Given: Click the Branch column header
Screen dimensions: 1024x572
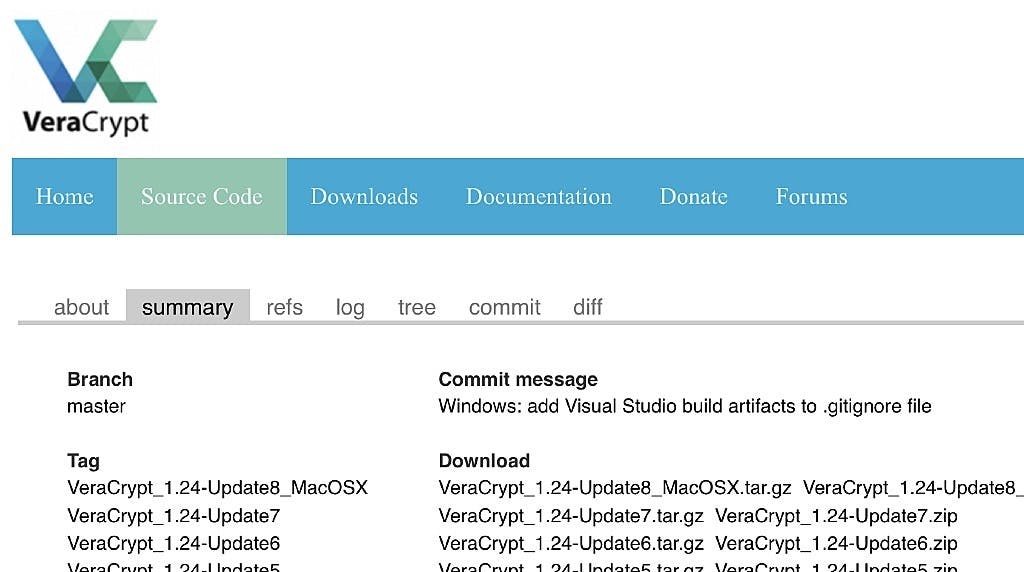Looking at the screenshot, I should pyautogui.click(x=100, y=379).
